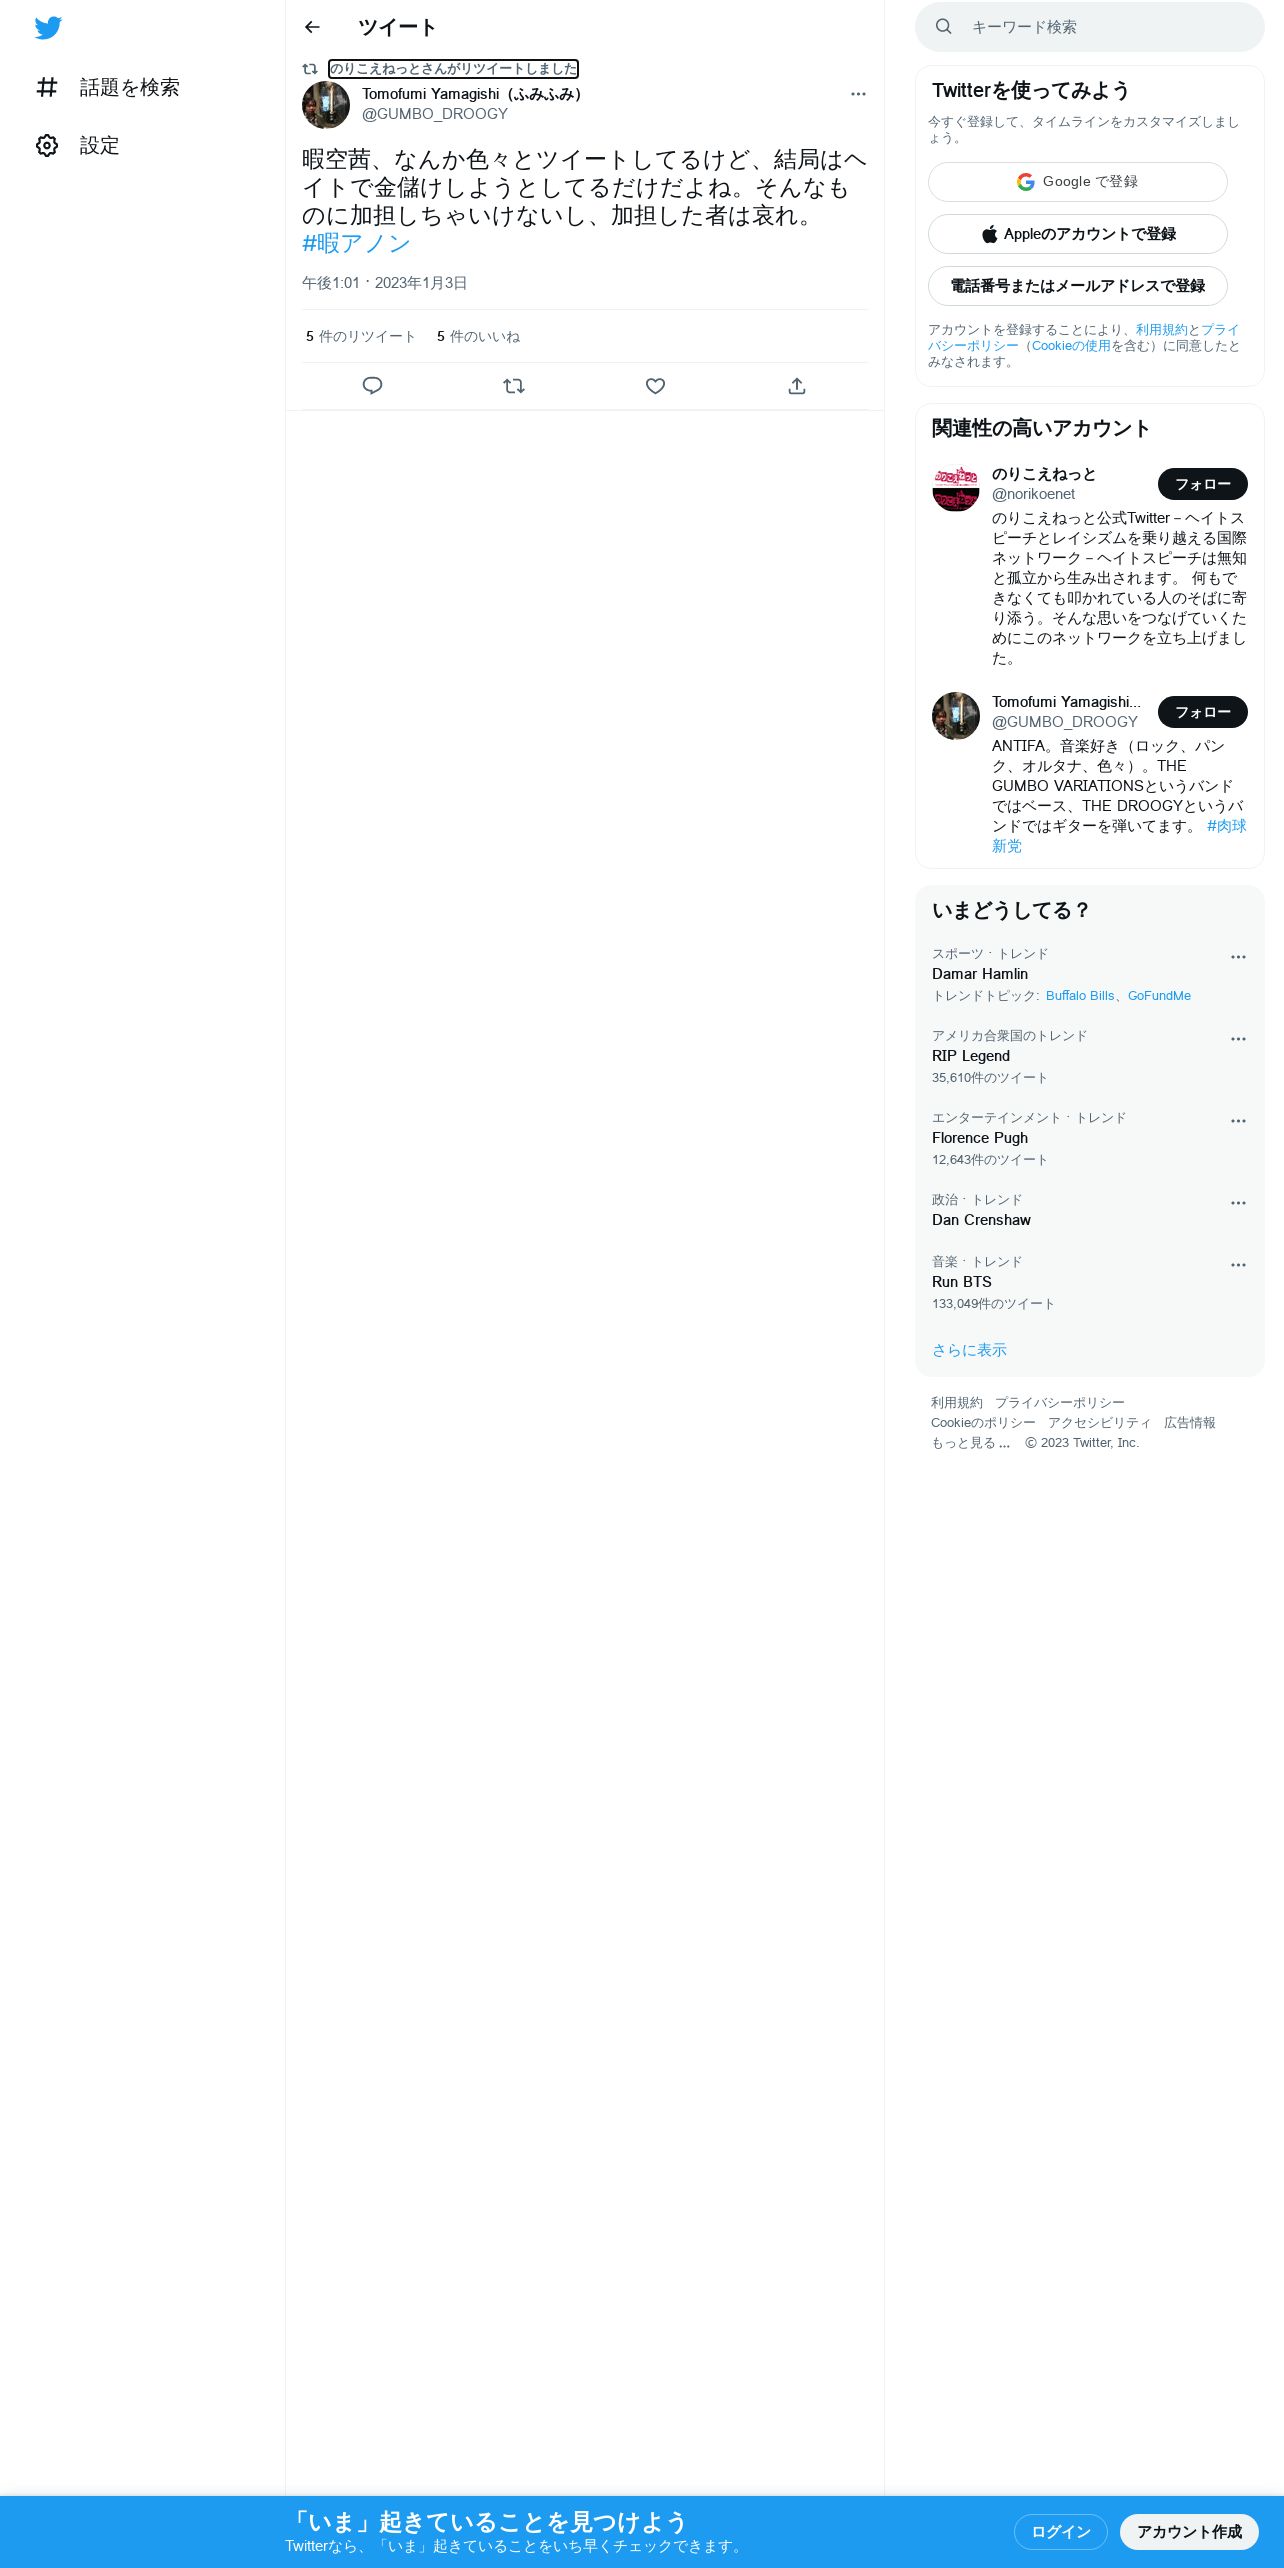Click the reply speech bubble icon
The image size is (1284, 2568).
coord(372,386)
